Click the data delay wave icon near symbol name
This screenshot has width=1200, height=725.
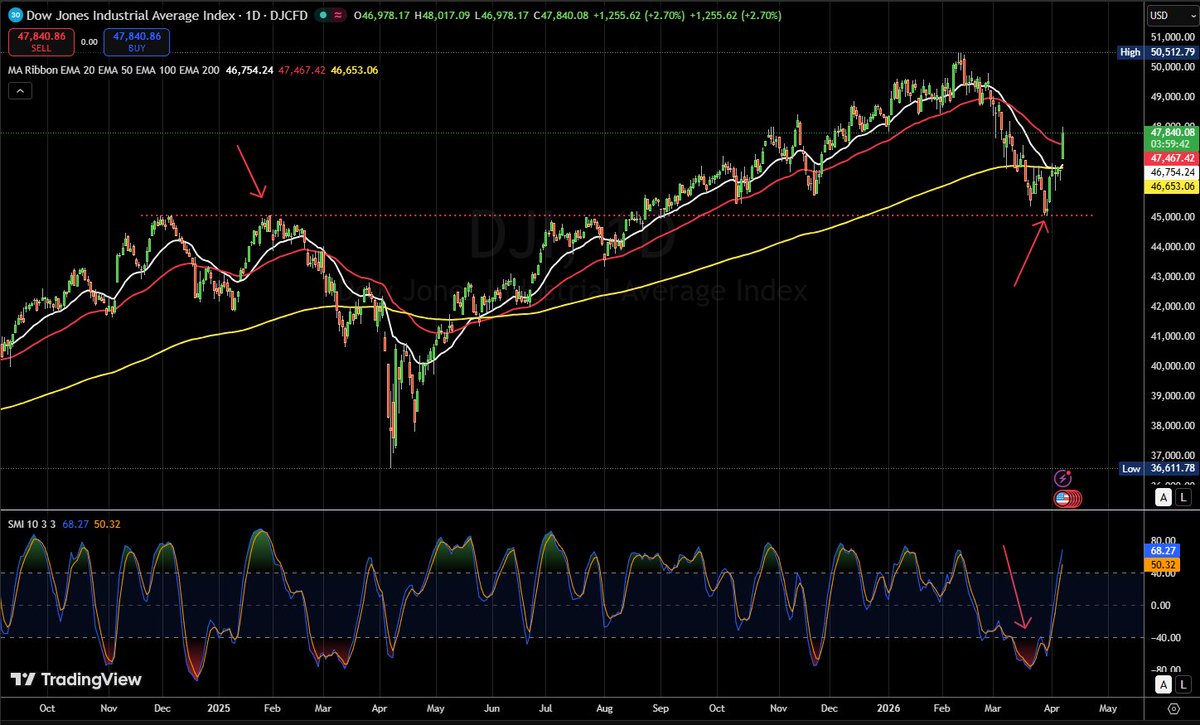tap(338, 14)
